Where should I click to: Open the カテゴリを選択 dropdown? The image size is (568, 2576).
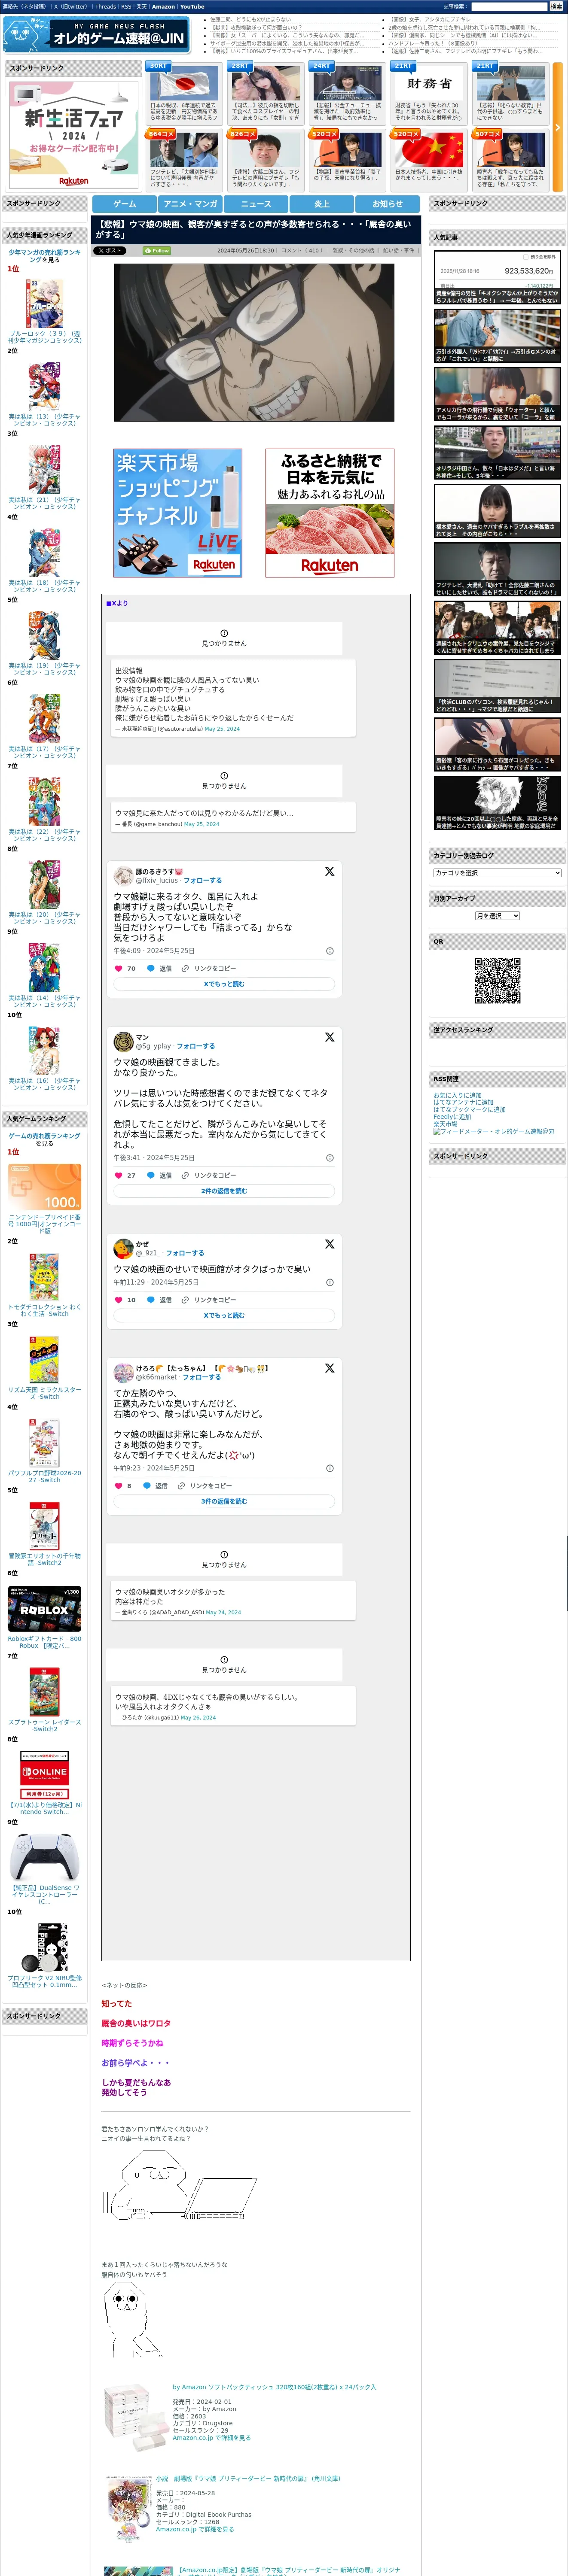497,873
